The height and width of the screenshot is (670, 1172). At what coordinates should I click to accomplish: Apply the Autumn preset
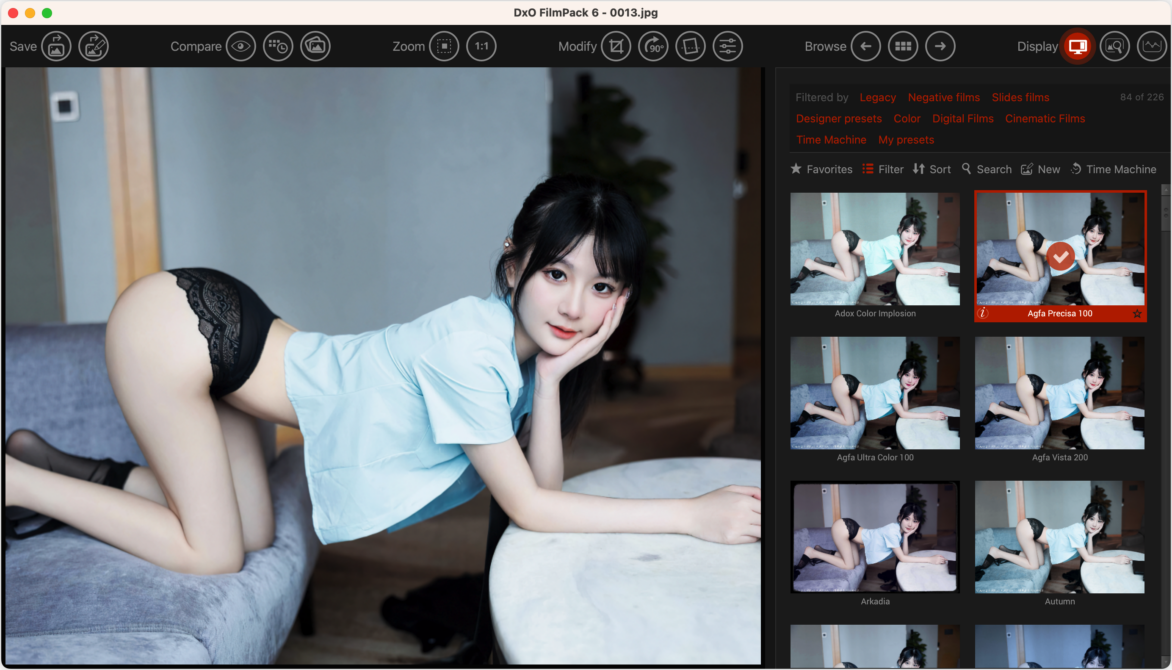1060,537
